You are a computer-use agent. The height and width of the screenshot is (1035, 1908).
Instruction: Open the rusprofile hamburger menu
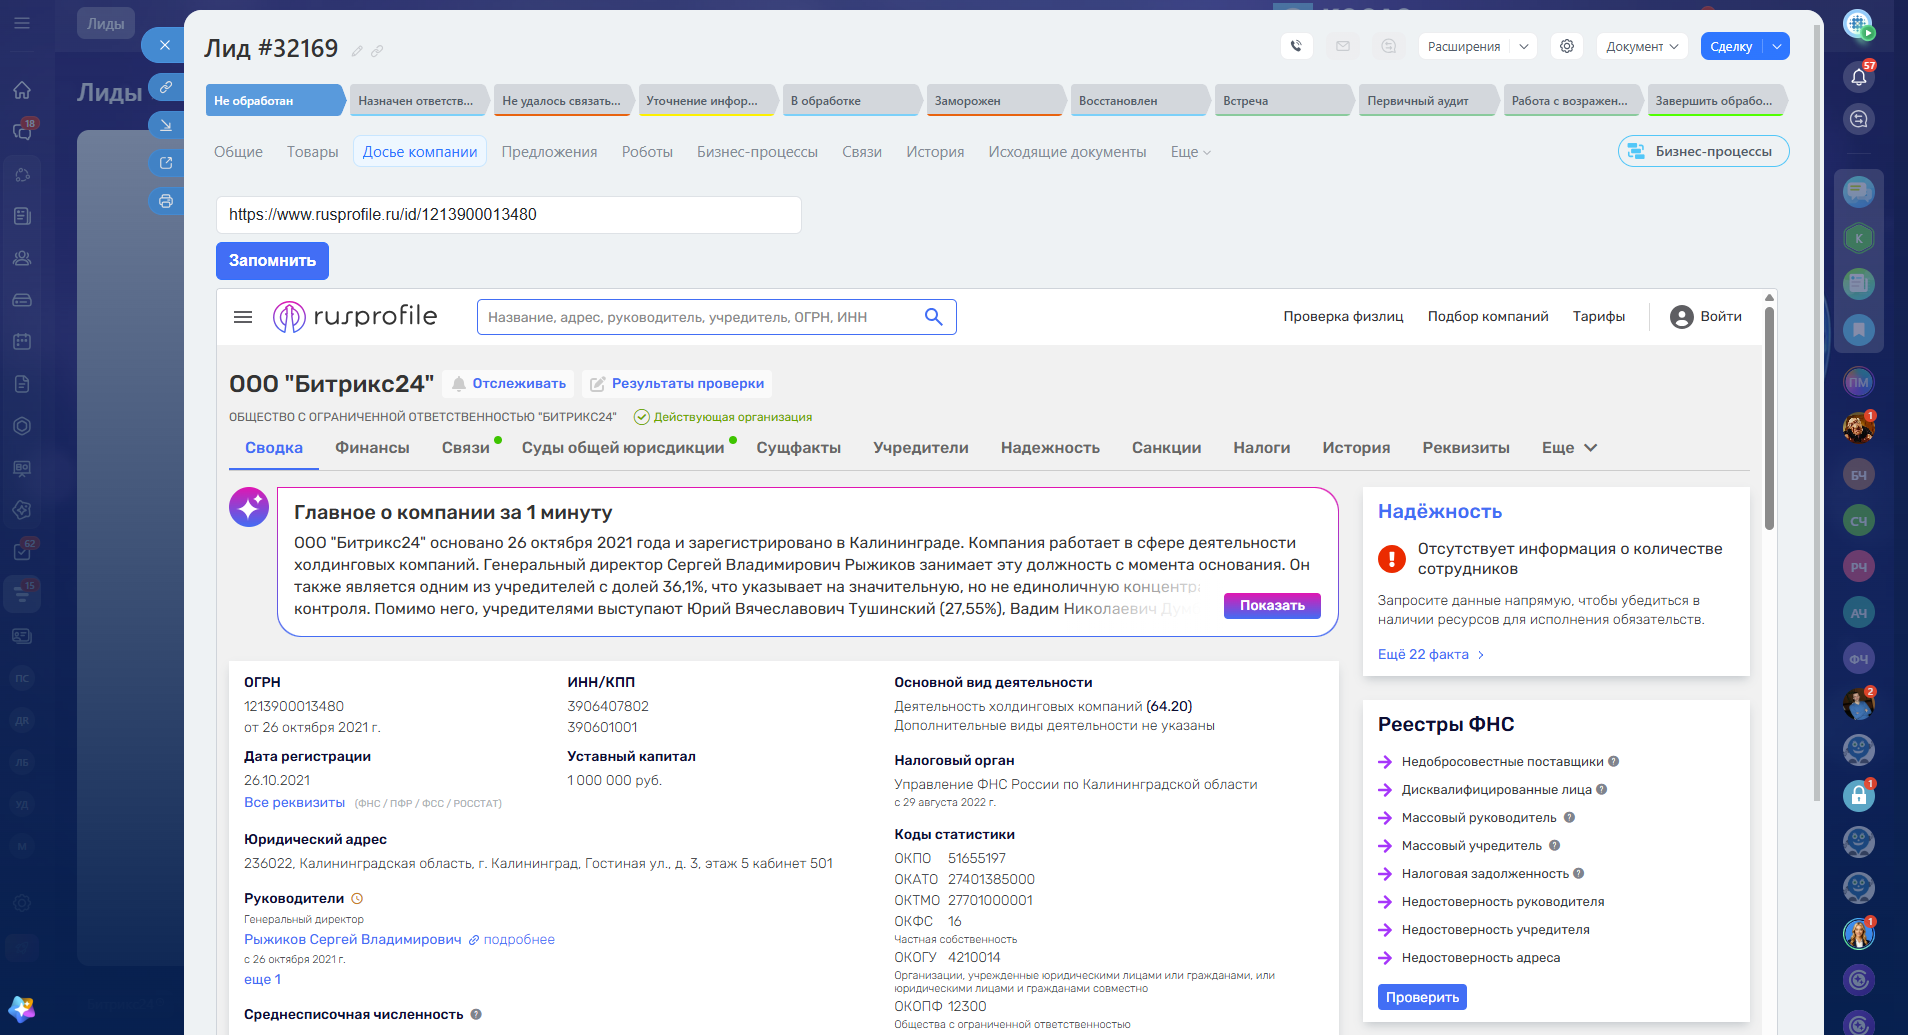click(243, 317)
